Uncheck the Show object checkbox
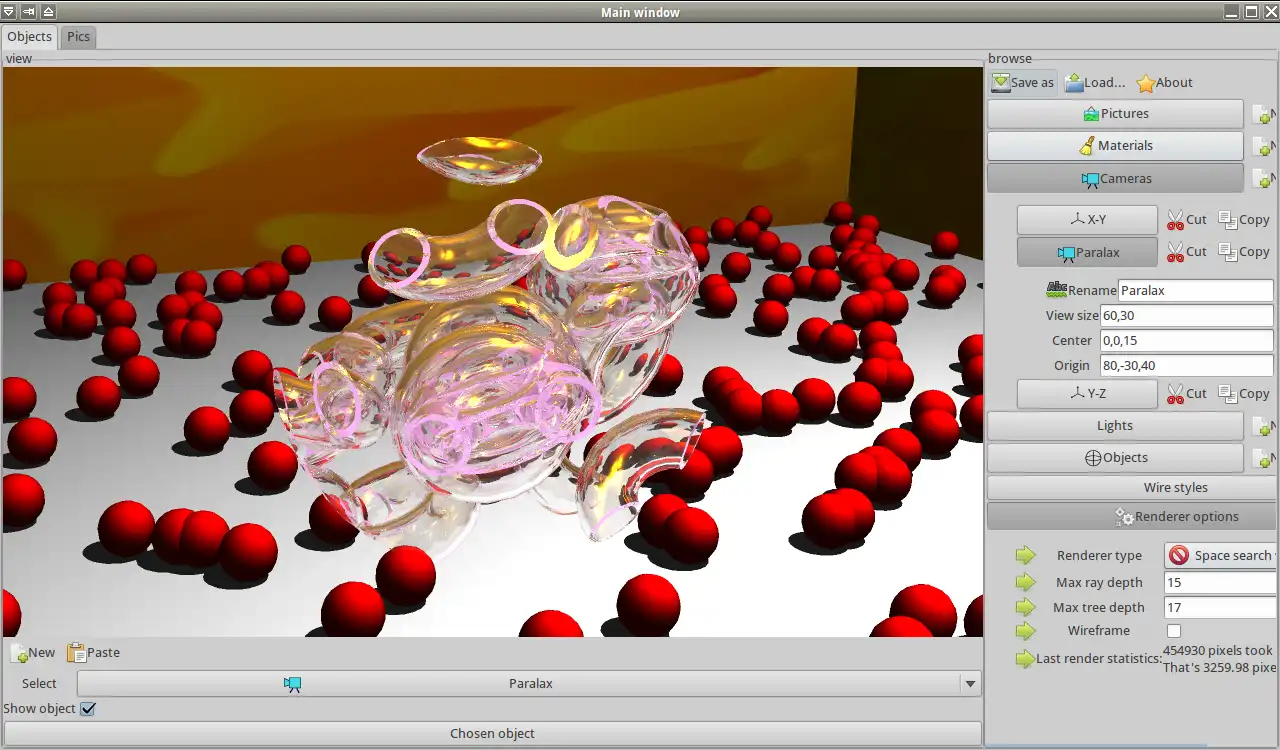 (88, 709)
